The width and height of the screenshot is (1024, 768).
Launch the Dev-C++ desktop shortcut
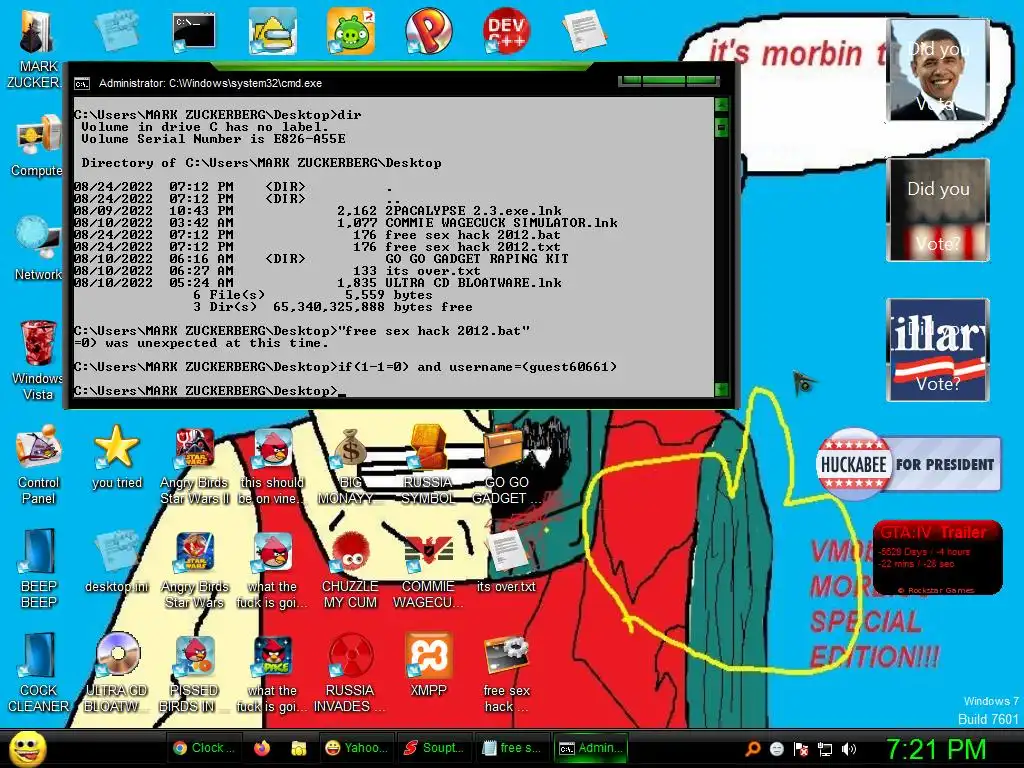click(x=506, y=31)
